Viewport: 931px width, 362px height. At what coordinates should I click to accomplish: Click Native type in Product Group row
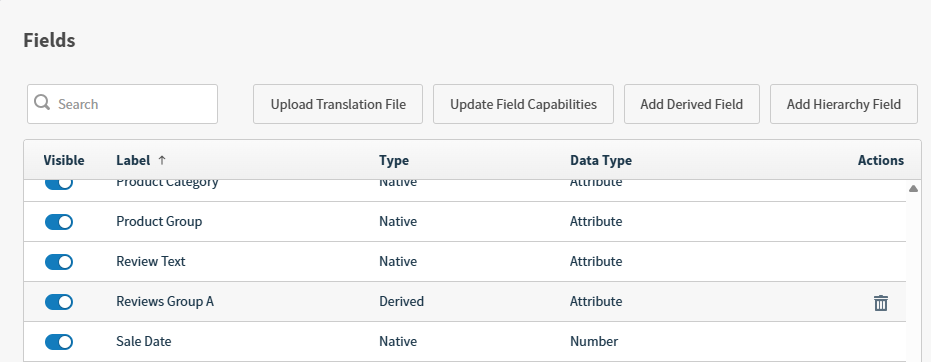(x=398, y=221)
